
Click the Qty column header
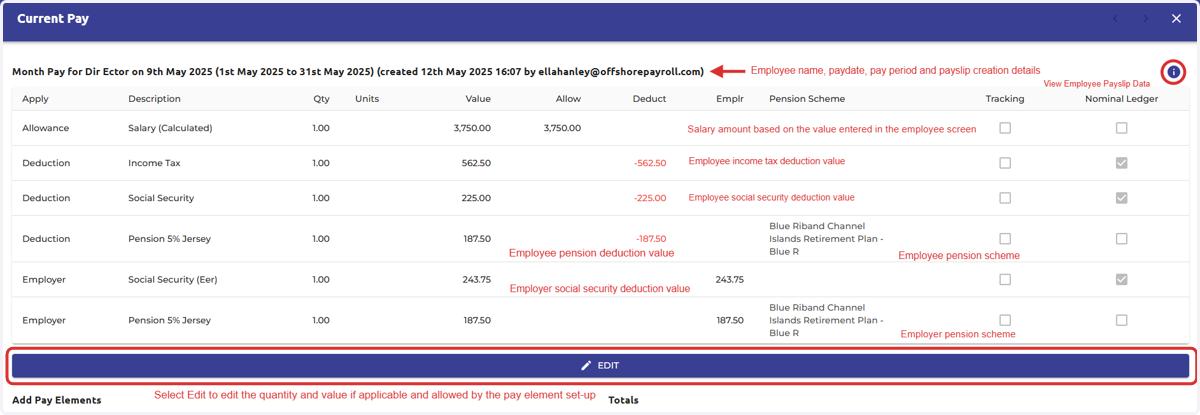coord(321,99)
